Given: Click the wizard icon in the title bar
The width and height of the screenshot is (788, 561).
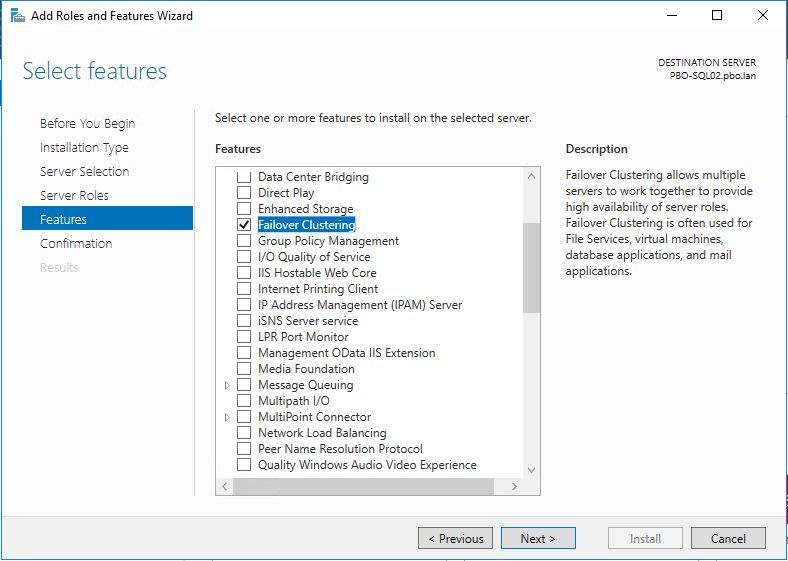Looking at the screenshot, I should tap(18, 16).
